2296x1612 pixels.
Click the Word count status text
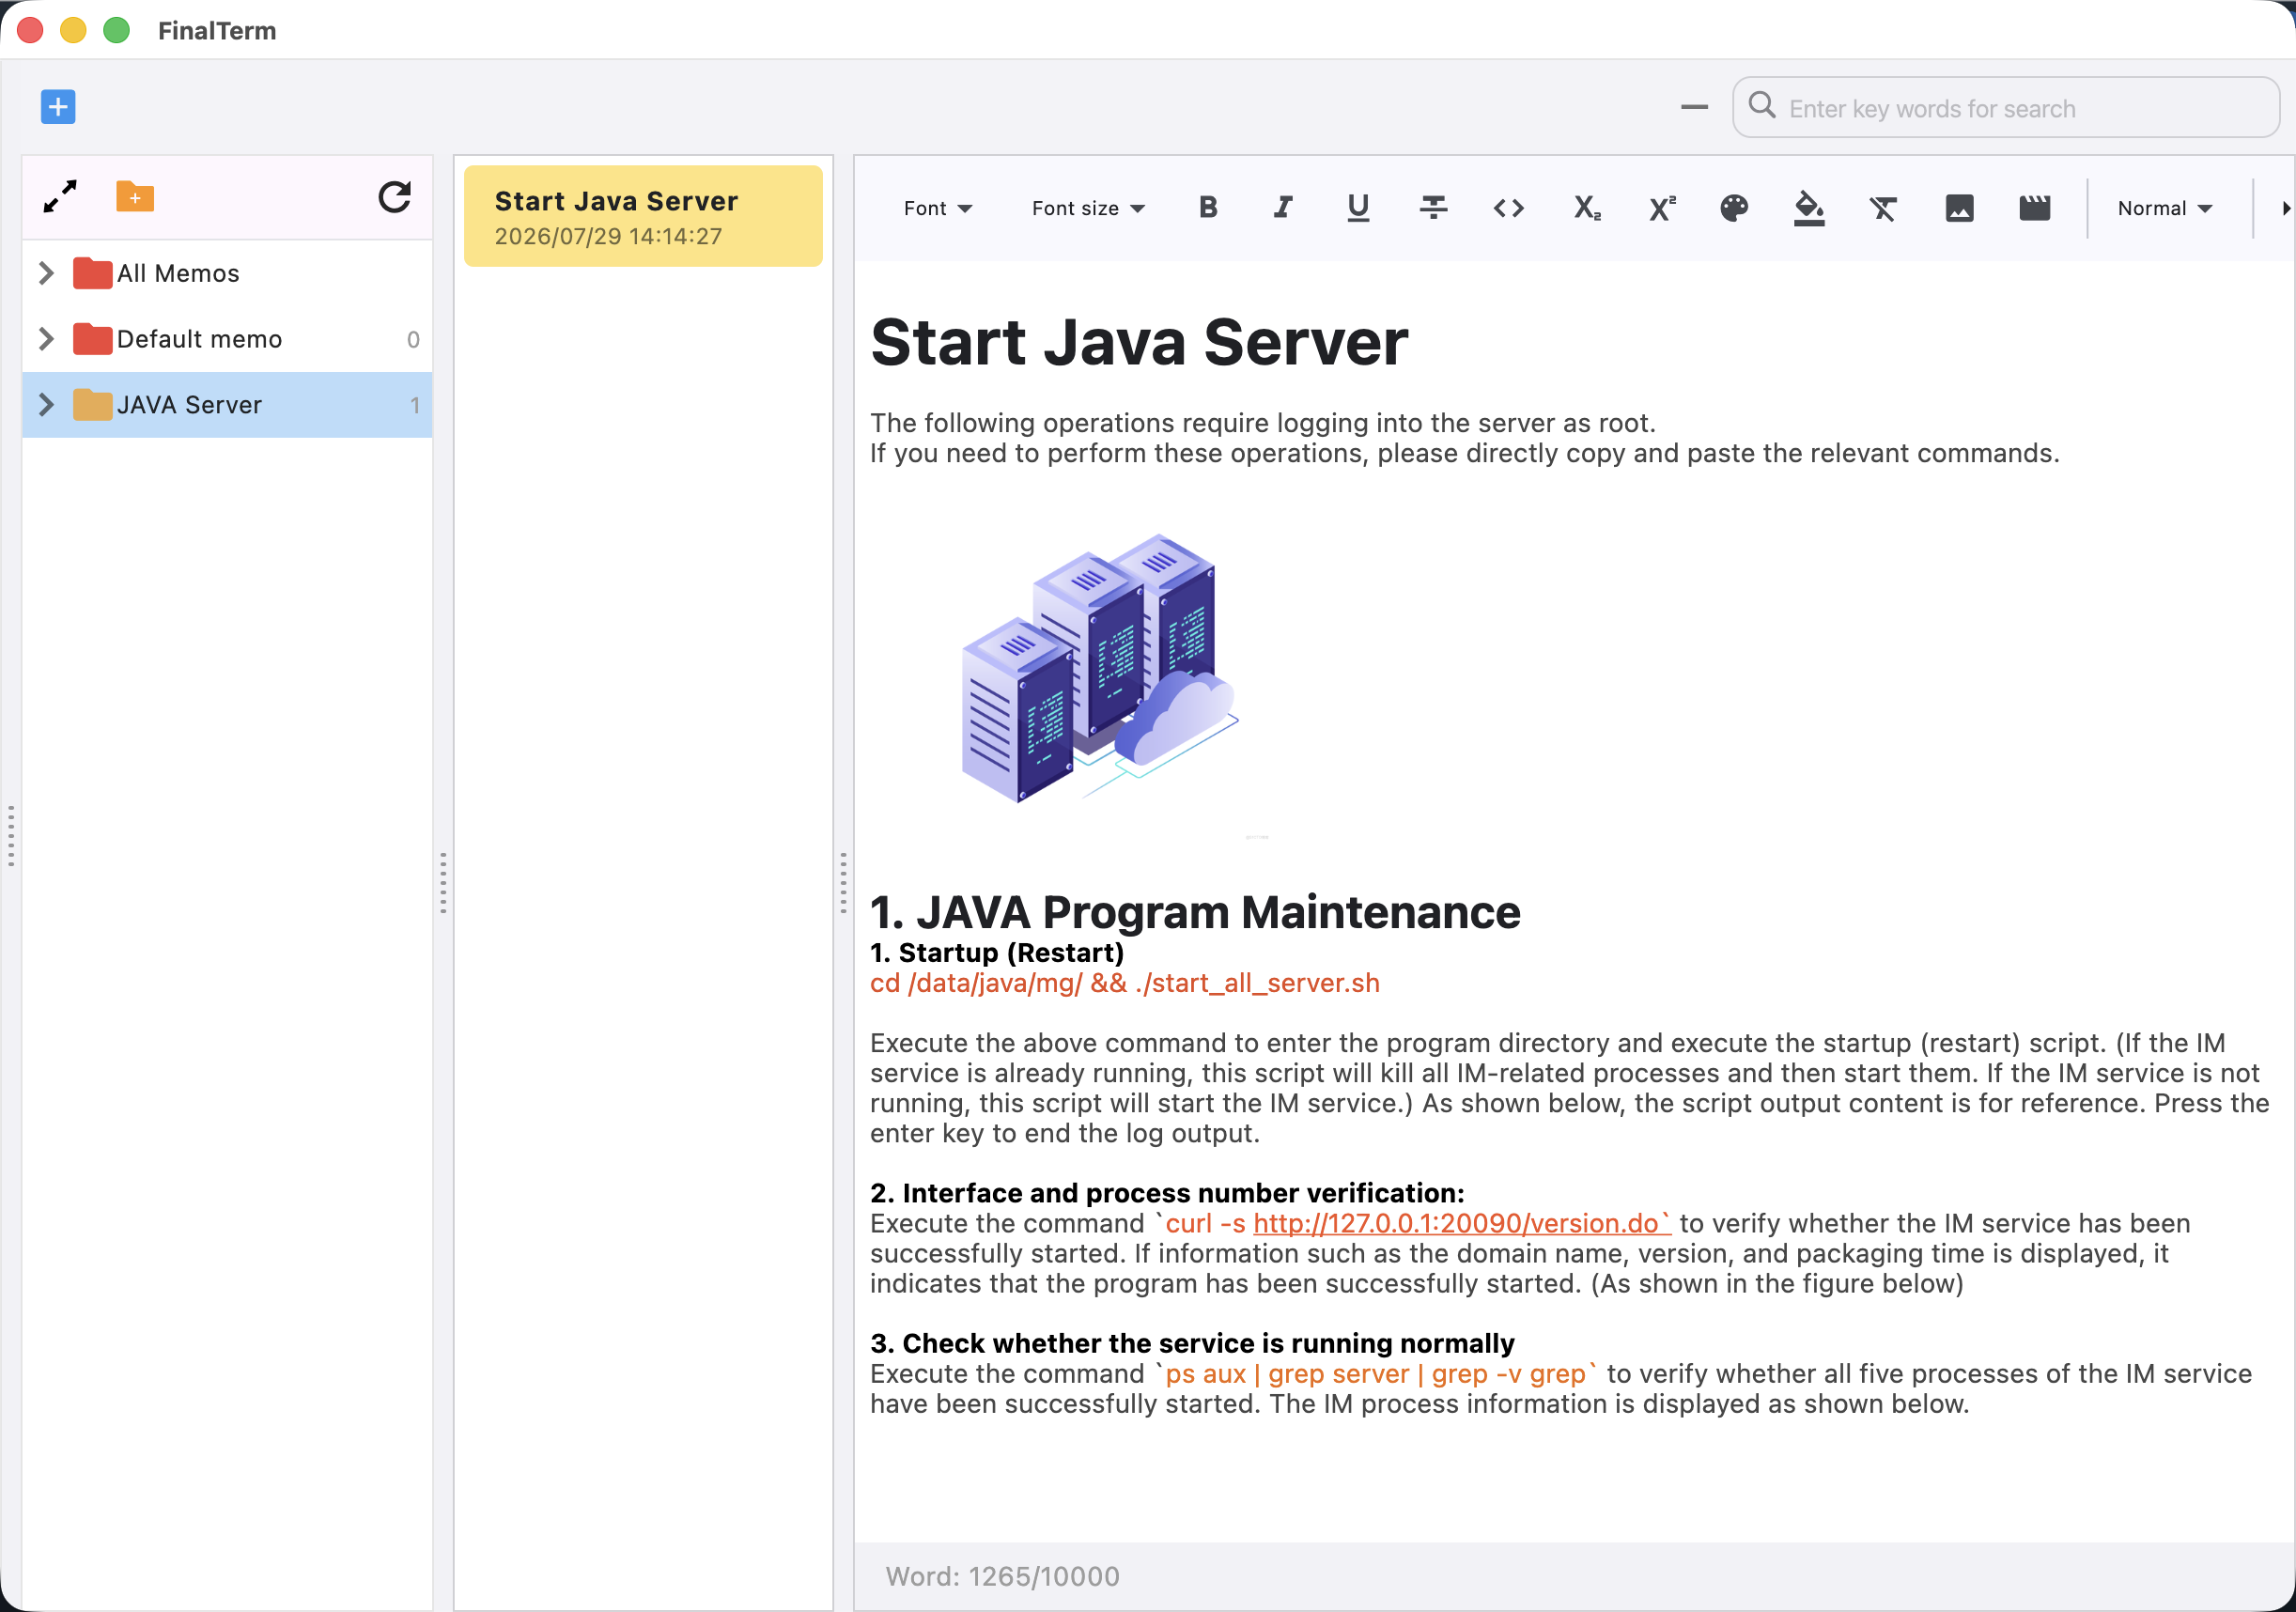coord(1002,1576)
